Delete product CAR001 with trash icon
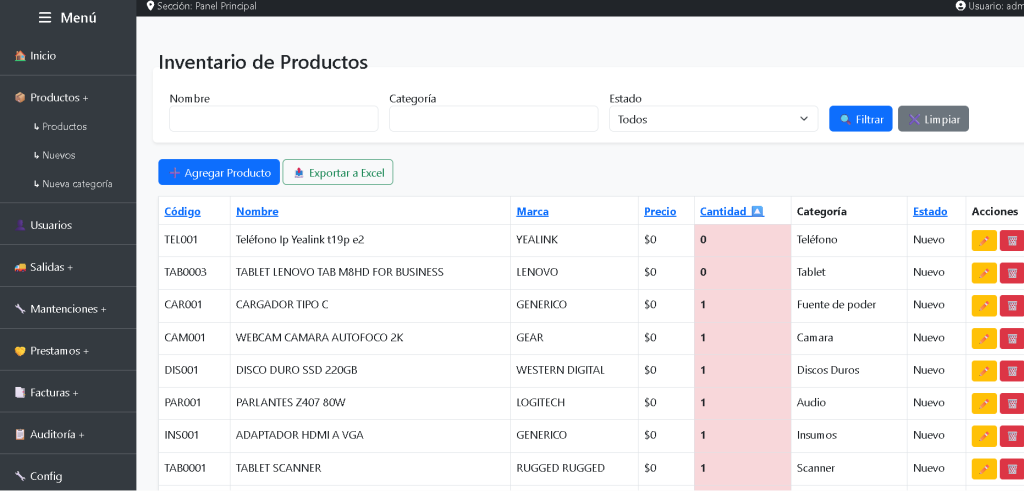1024x491 pixels. coord(1012,306)
